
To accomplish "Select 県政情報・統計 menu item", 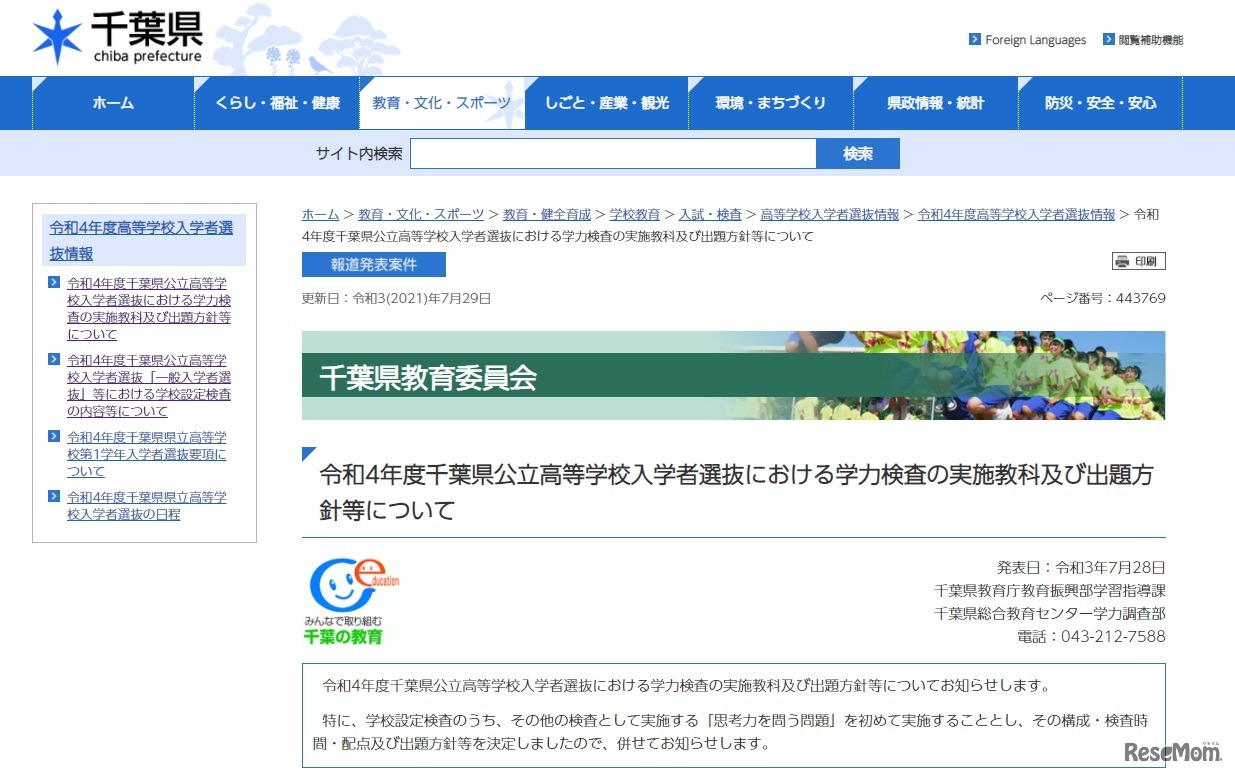I will (x=935, y=102).
